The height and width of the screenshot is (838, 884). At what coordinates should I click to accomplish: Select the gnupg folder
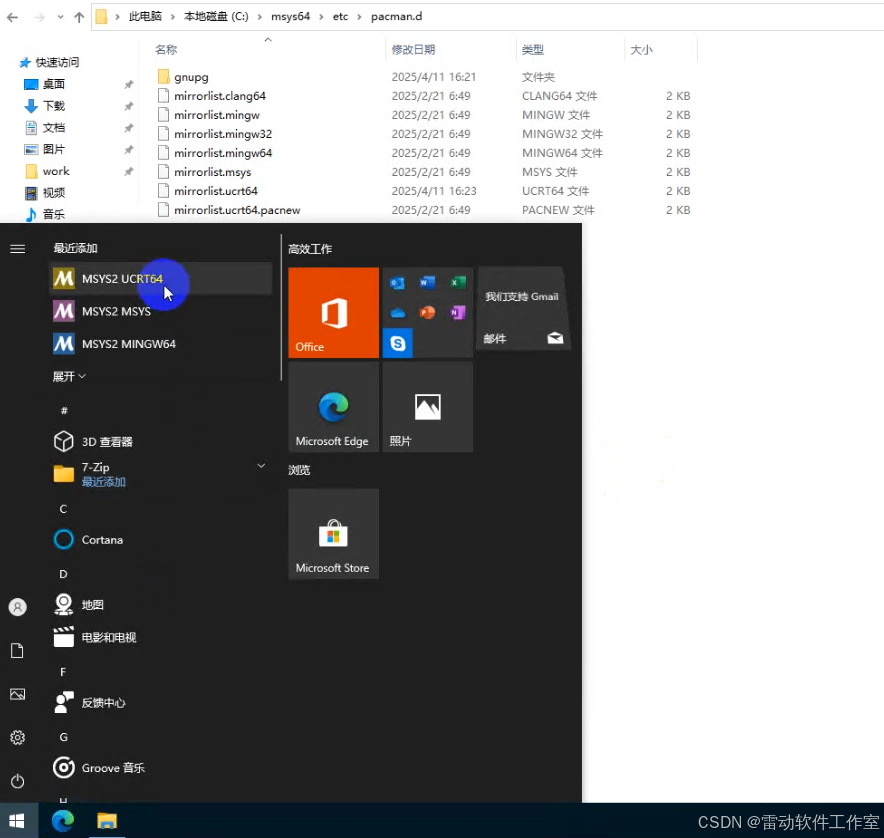coord(191,77)
